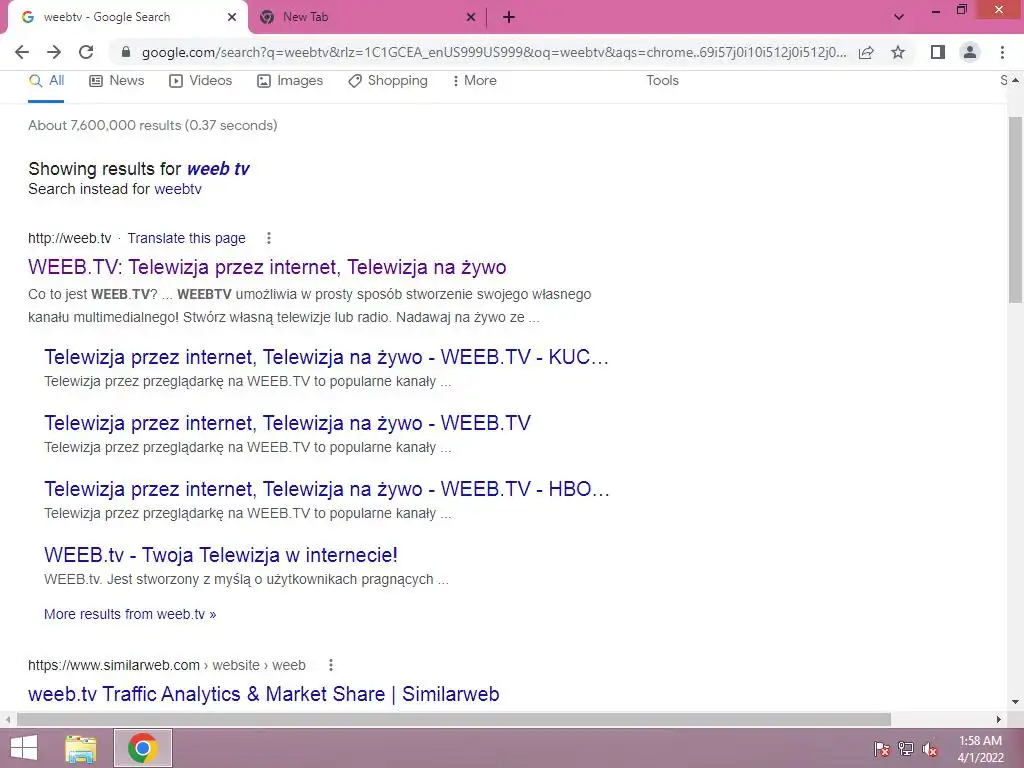Open a new tab with plus button
The width and height of the screenshot is (1024, 768).
[x=509, y=17]
